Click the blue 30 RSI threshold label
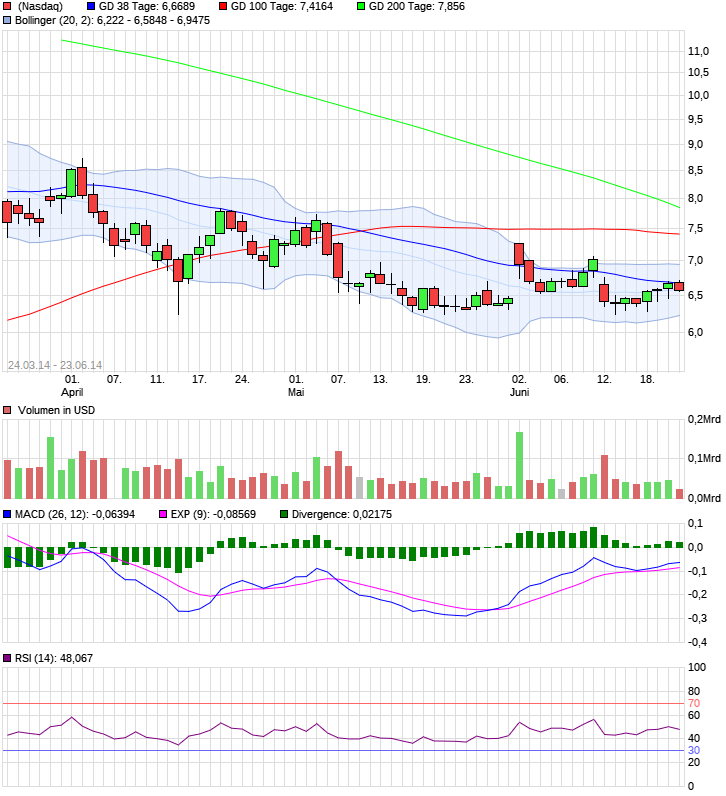 [x=694, y=750]
